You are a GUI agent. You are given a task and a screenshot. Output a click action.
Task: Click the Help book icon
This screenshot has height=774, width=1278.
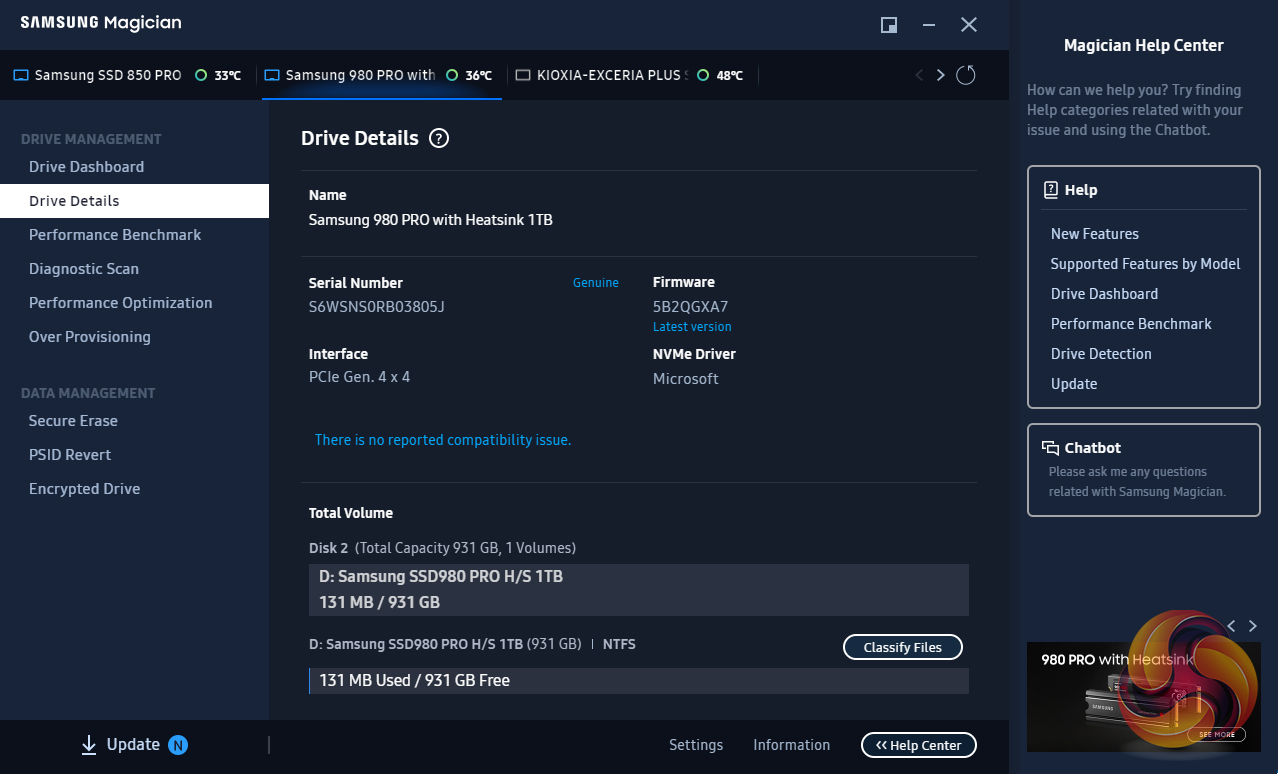[1051, 190]
